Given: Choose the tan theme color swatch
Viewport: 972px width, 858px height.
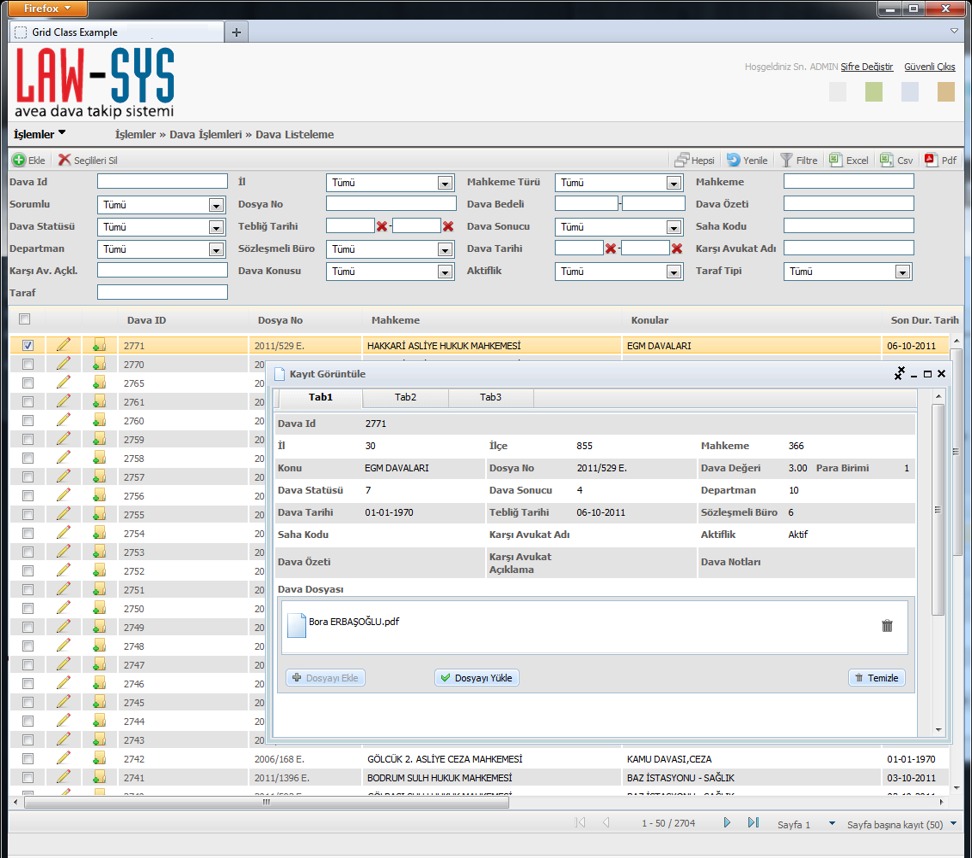Looking at the screenshot, I should pyautogui.click(x=946, y=92).
